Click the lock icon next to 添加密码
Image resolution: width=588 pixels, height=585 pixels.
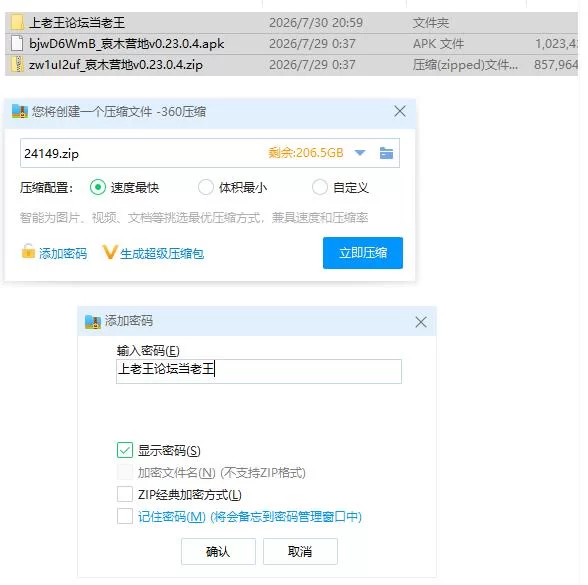(28, 252)
